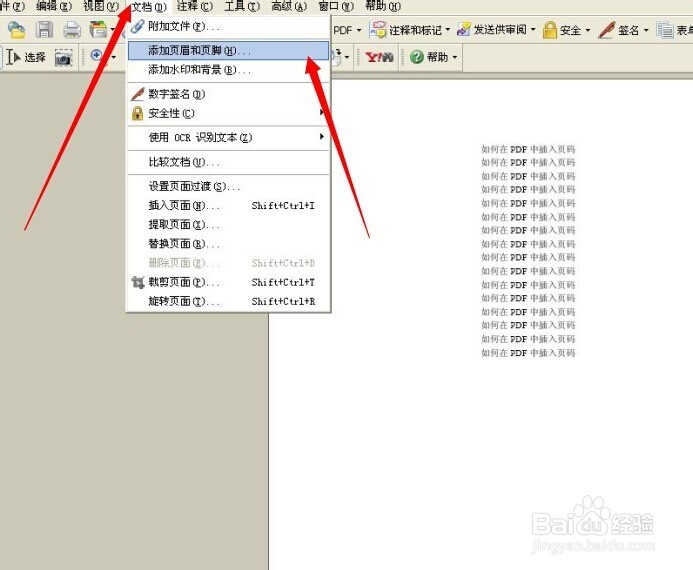Viewport: 693px width, 570px height.
Task: Click the 注释和标记 comment icon
Action: pos(377,30)
